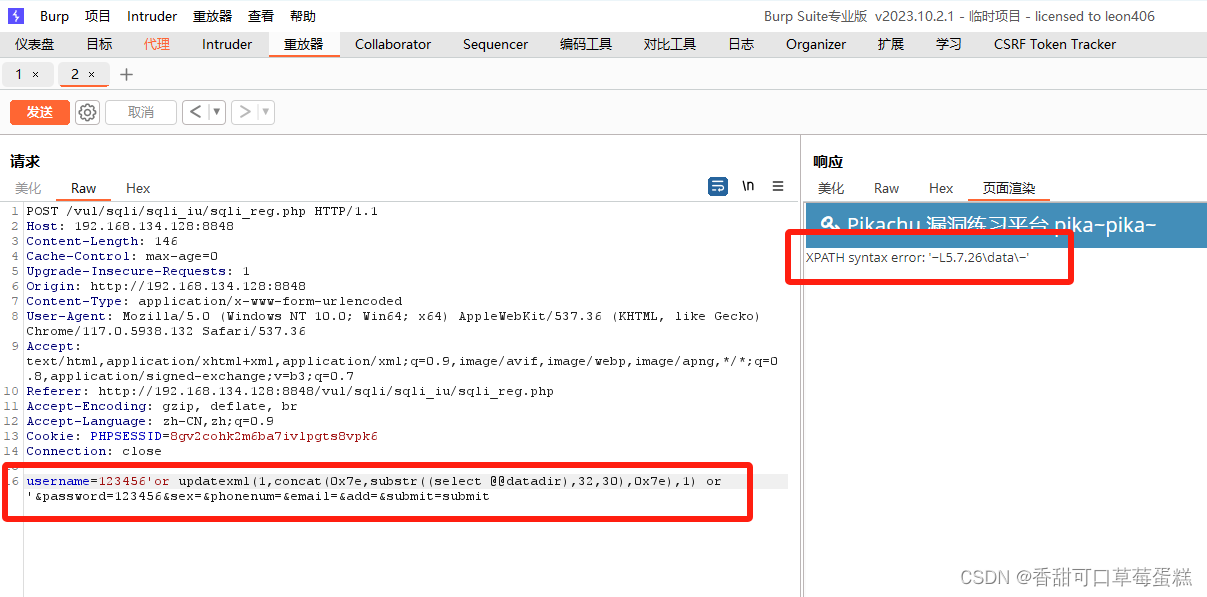Toggle the line wrap icon in request

(717, 186)
